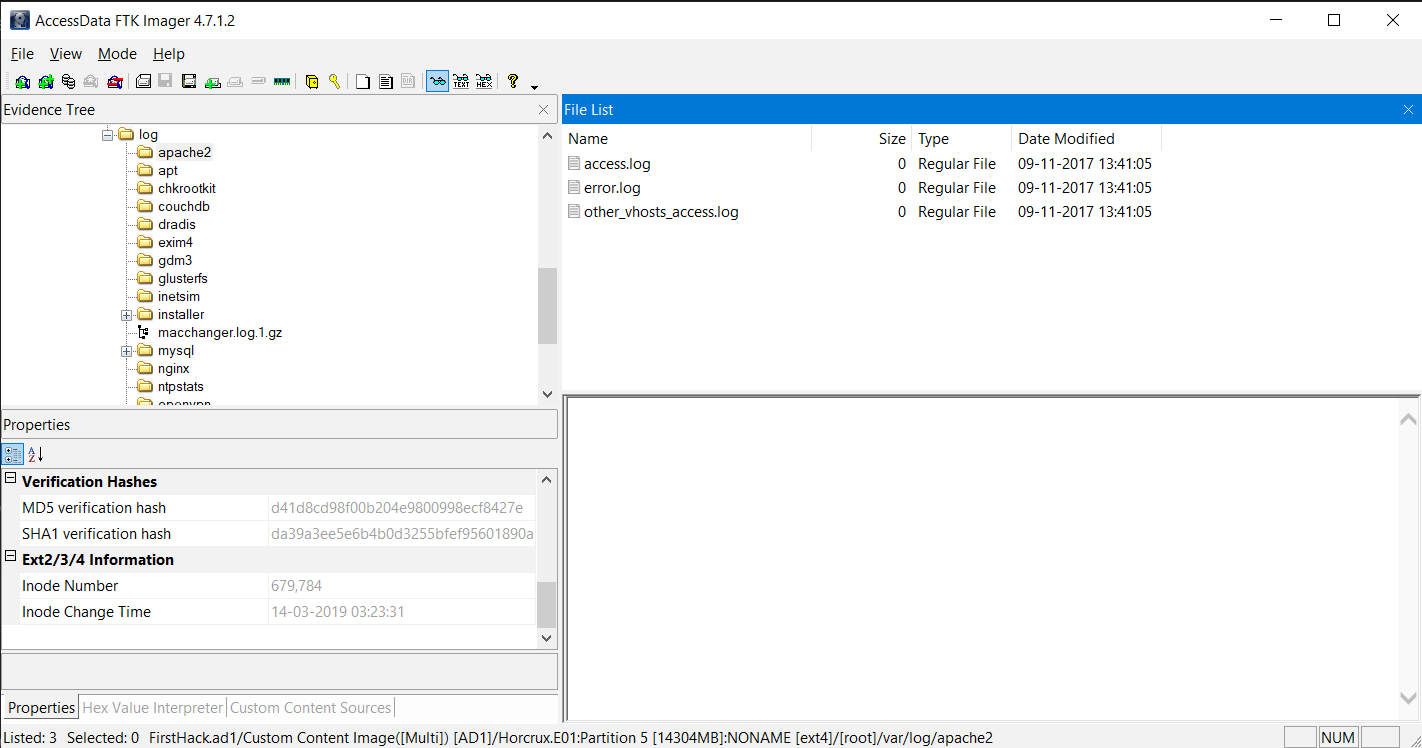The width and height of the screenshot is (1422, 748).
Task: Click the question mark help icon
Action: (x=513, y=82)
